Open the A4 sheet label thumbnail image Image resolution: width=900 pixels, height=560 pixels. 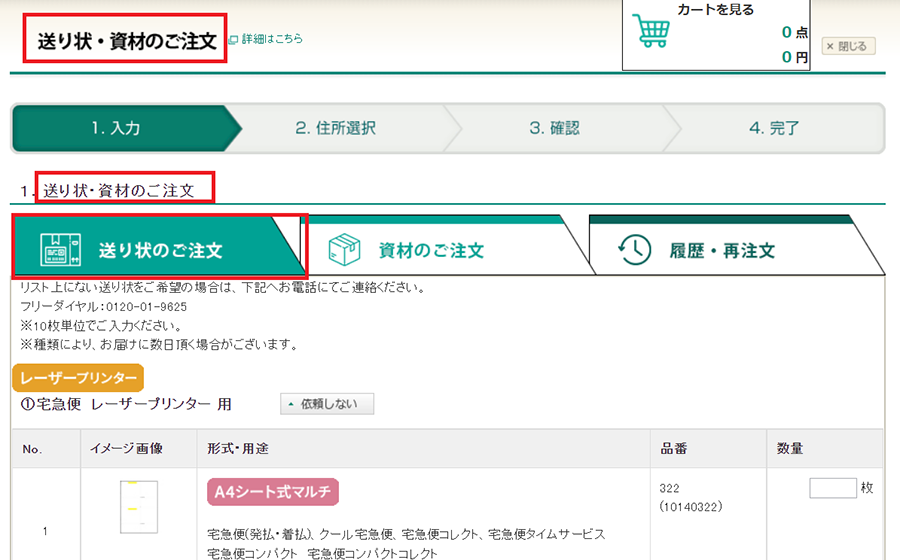(139, 507)
